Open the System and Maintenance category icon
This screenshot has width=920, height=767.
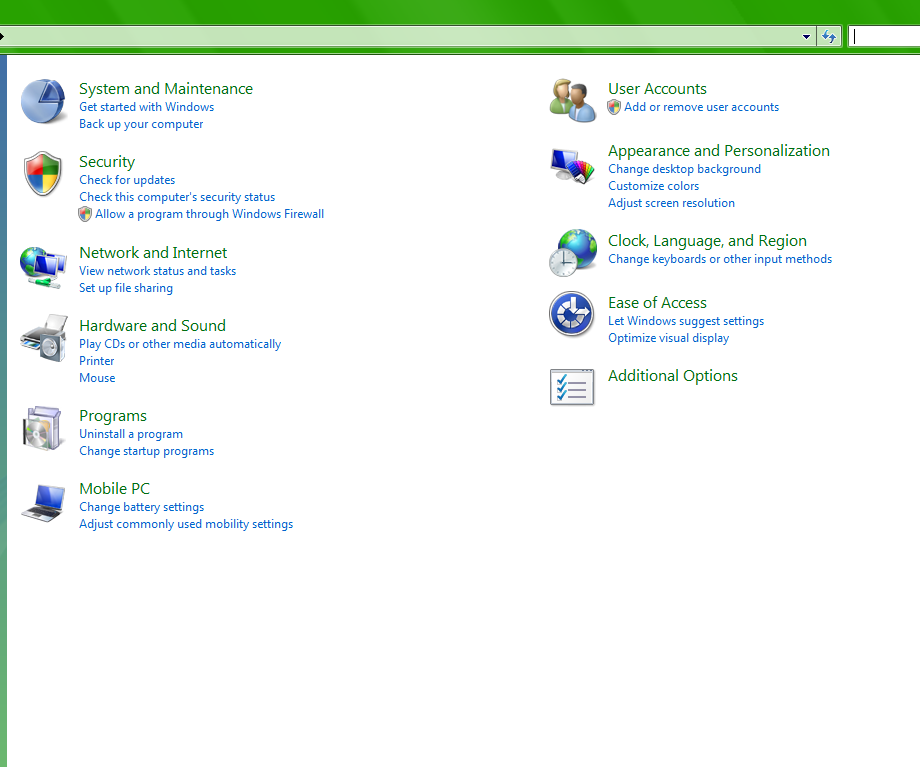(x=43, y=101)
